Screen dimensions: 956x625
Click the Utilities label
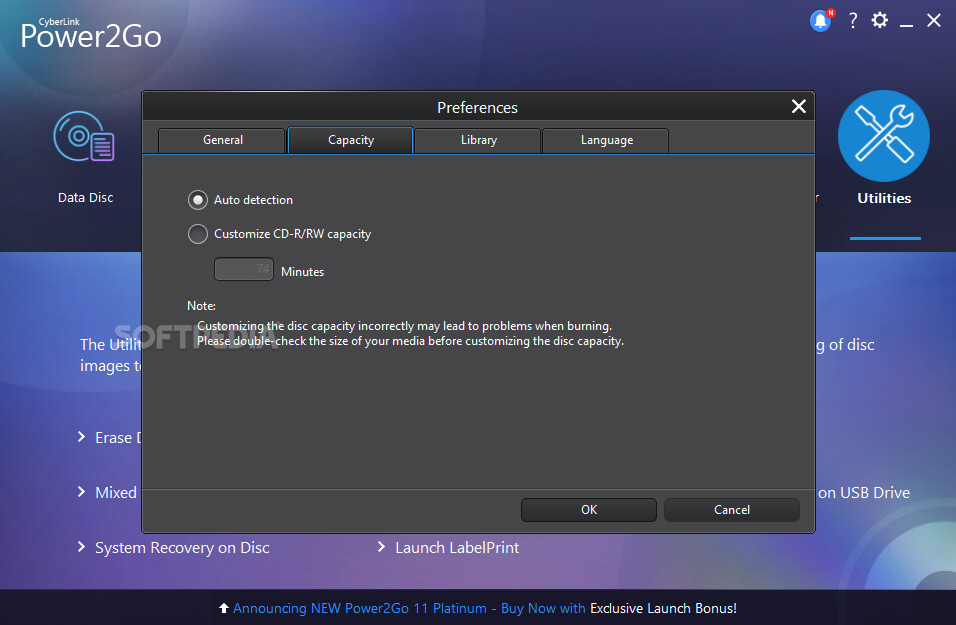[884, 198]
